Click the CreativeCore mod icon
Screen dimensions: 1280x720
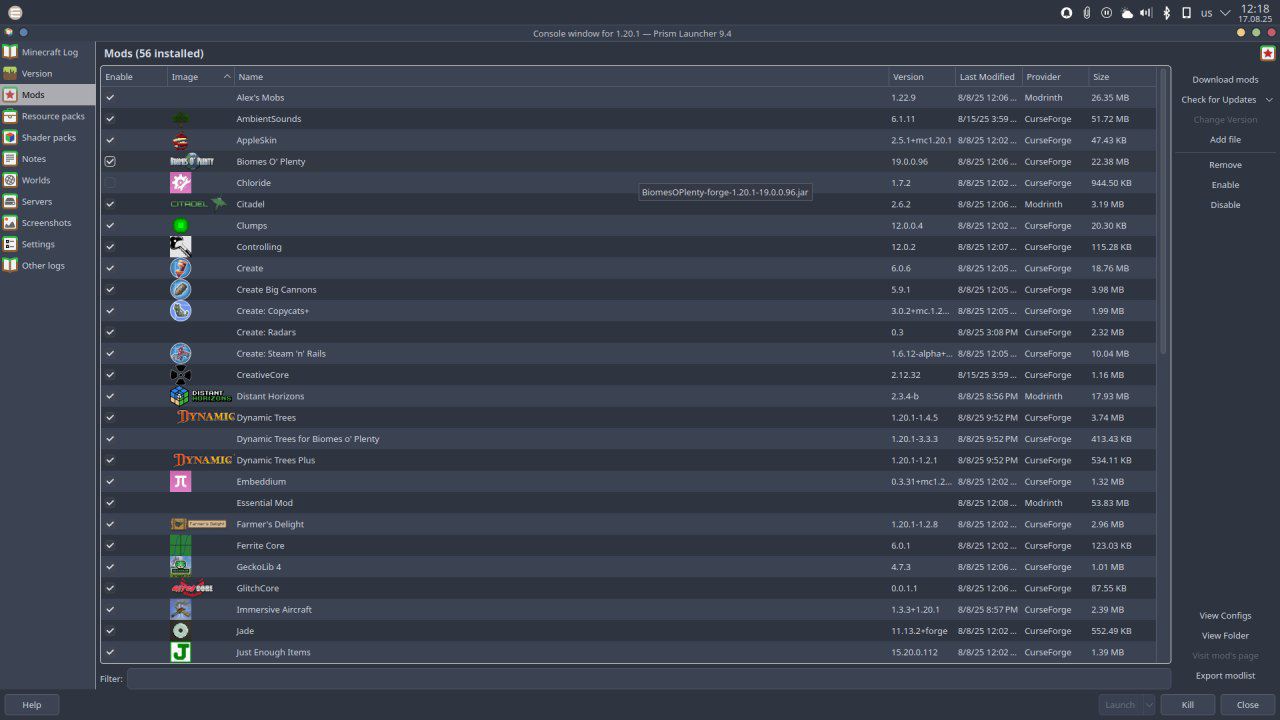point(180,375)
